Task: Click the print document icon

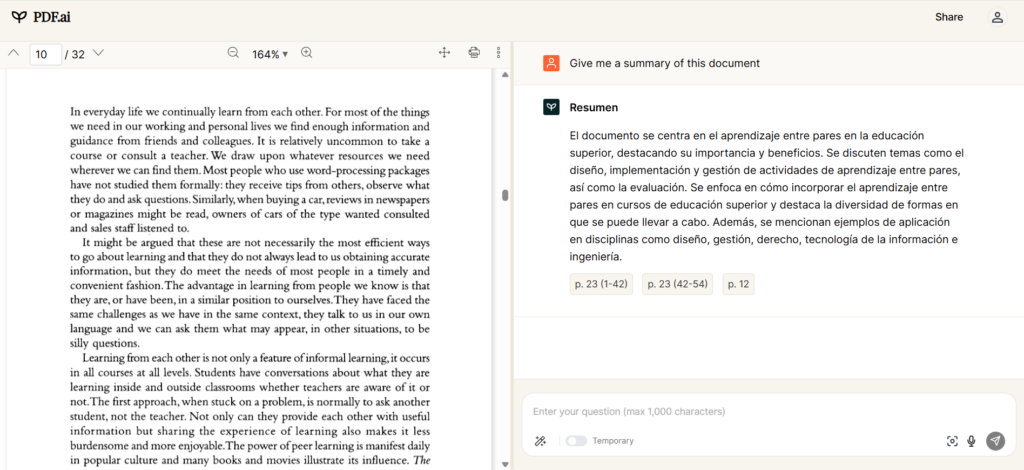Action: (474, 53)
